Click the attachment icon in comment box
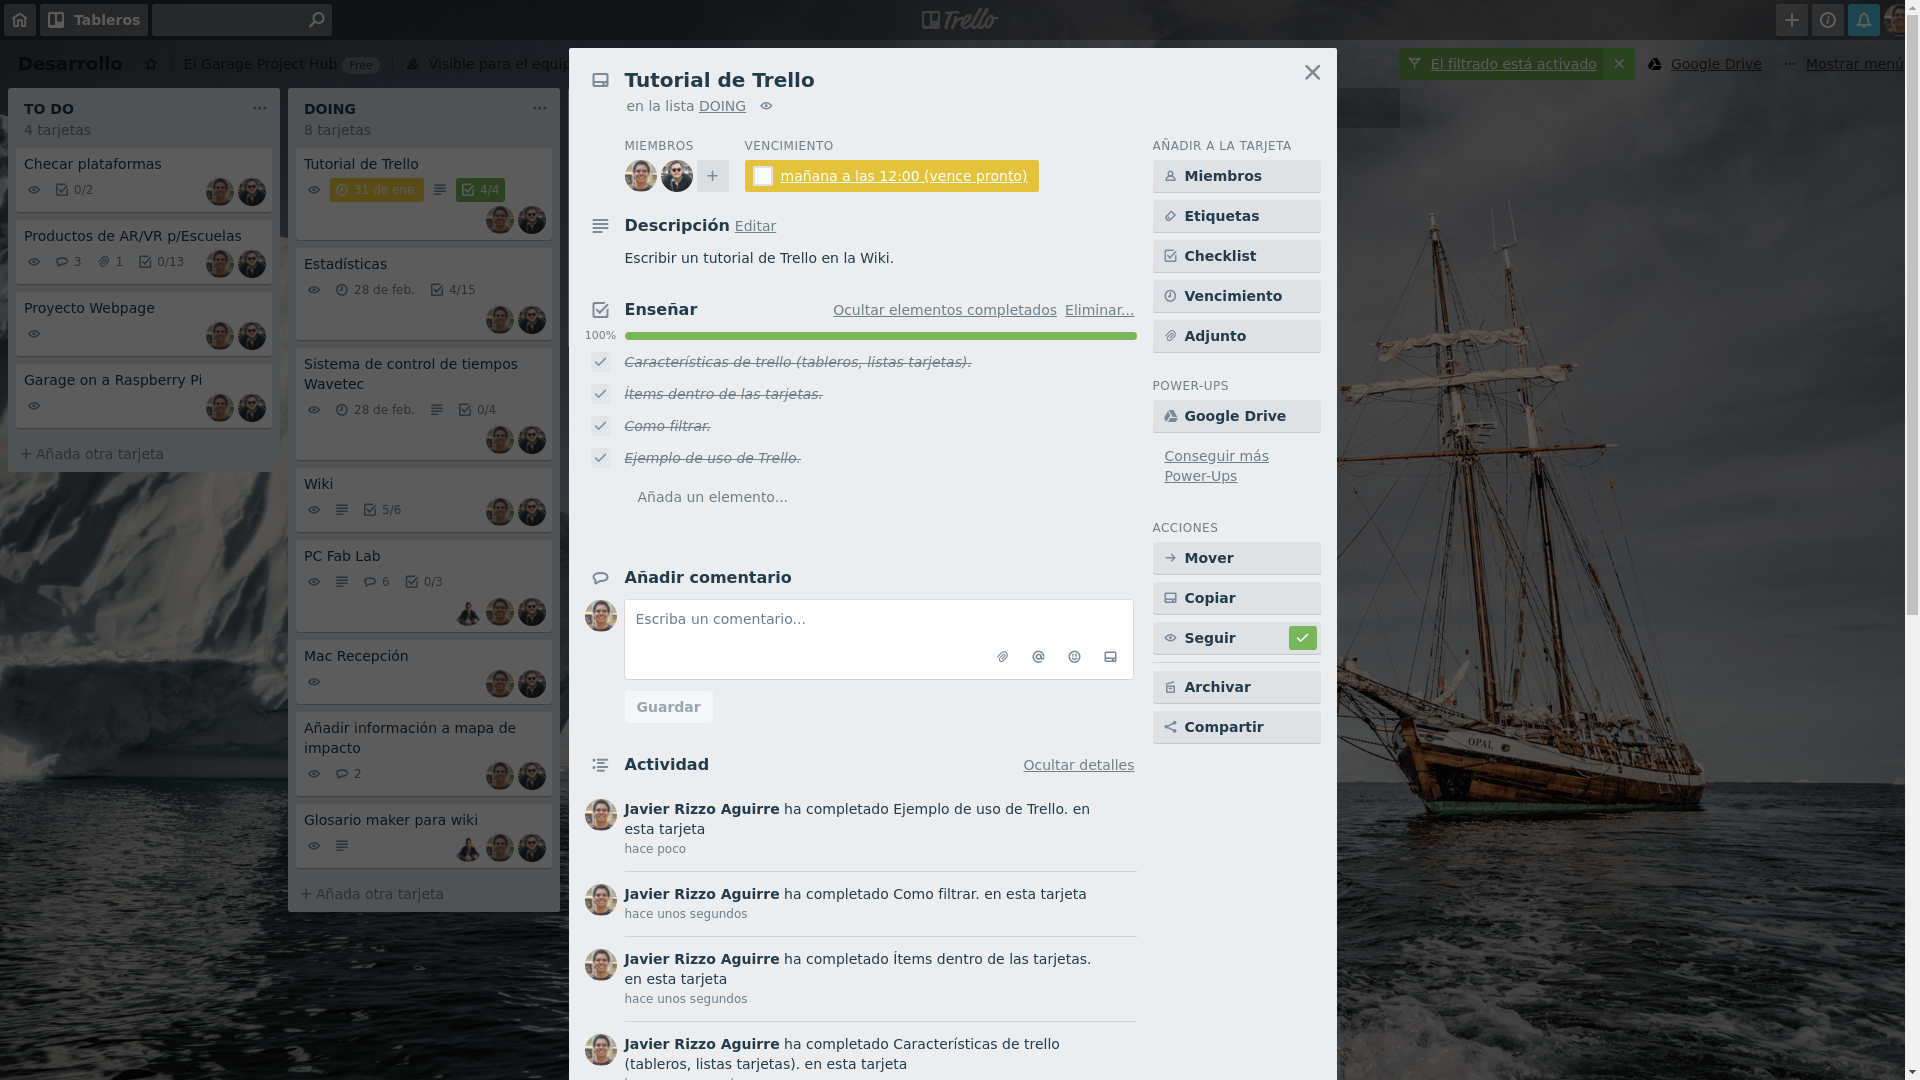Image resolution: width=1920 pixels, height=1080 pixels. coord(1003,657)
